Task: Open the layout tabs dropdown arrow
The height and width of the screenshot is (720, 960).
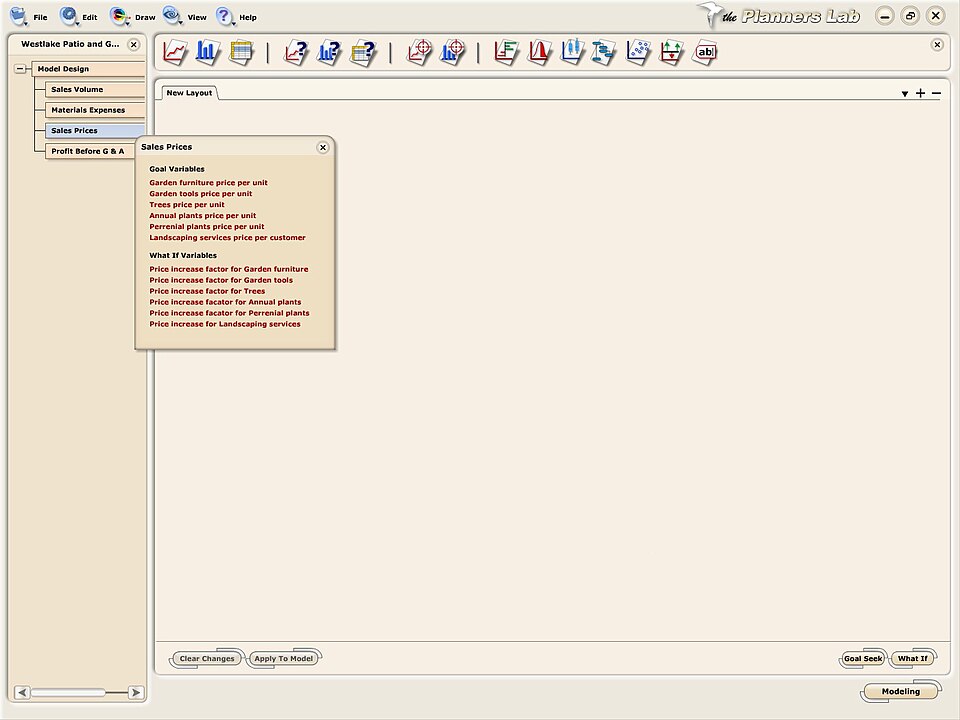Action: click(904, 94)
